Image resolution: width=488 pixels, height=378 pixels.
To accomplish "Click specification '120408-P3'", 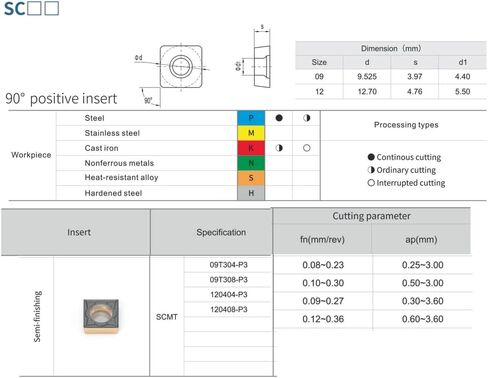I will pyautogui.click(x=229, y=310).
